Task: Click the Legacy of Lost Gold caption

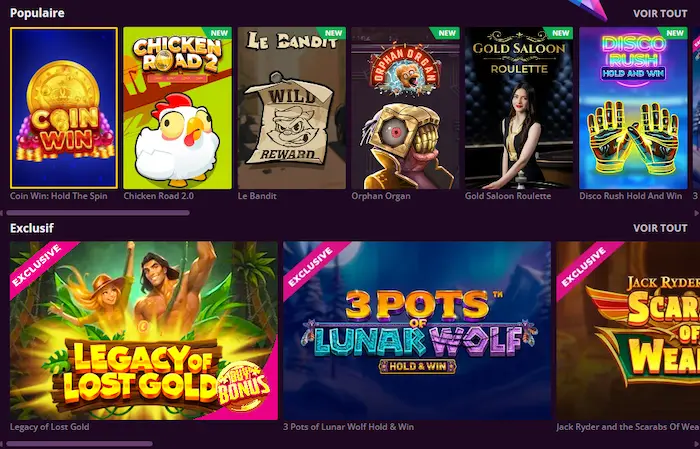Action: [x=50, y=427]
